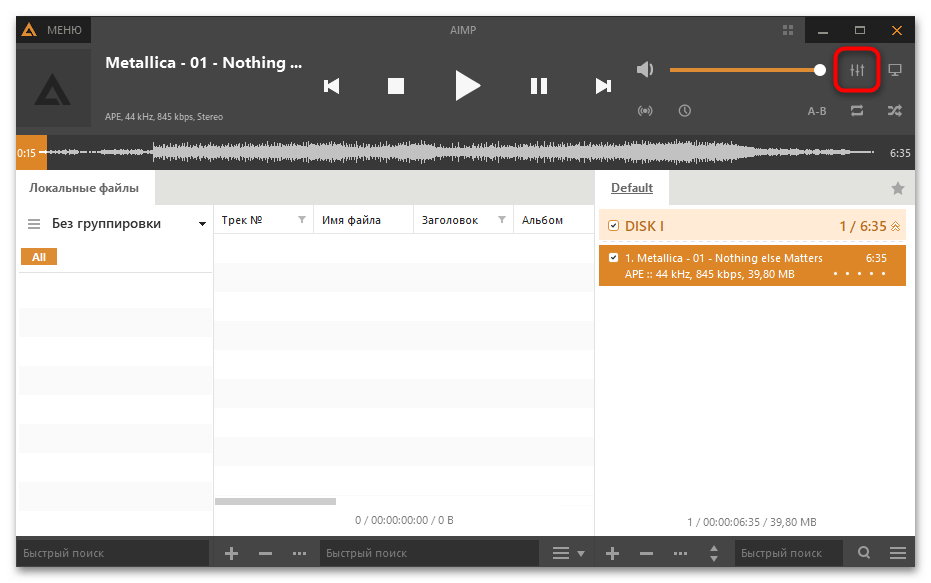Uncheck the Nothing else Matters track checkbox
931x583 pixels.
pos(613,258)
